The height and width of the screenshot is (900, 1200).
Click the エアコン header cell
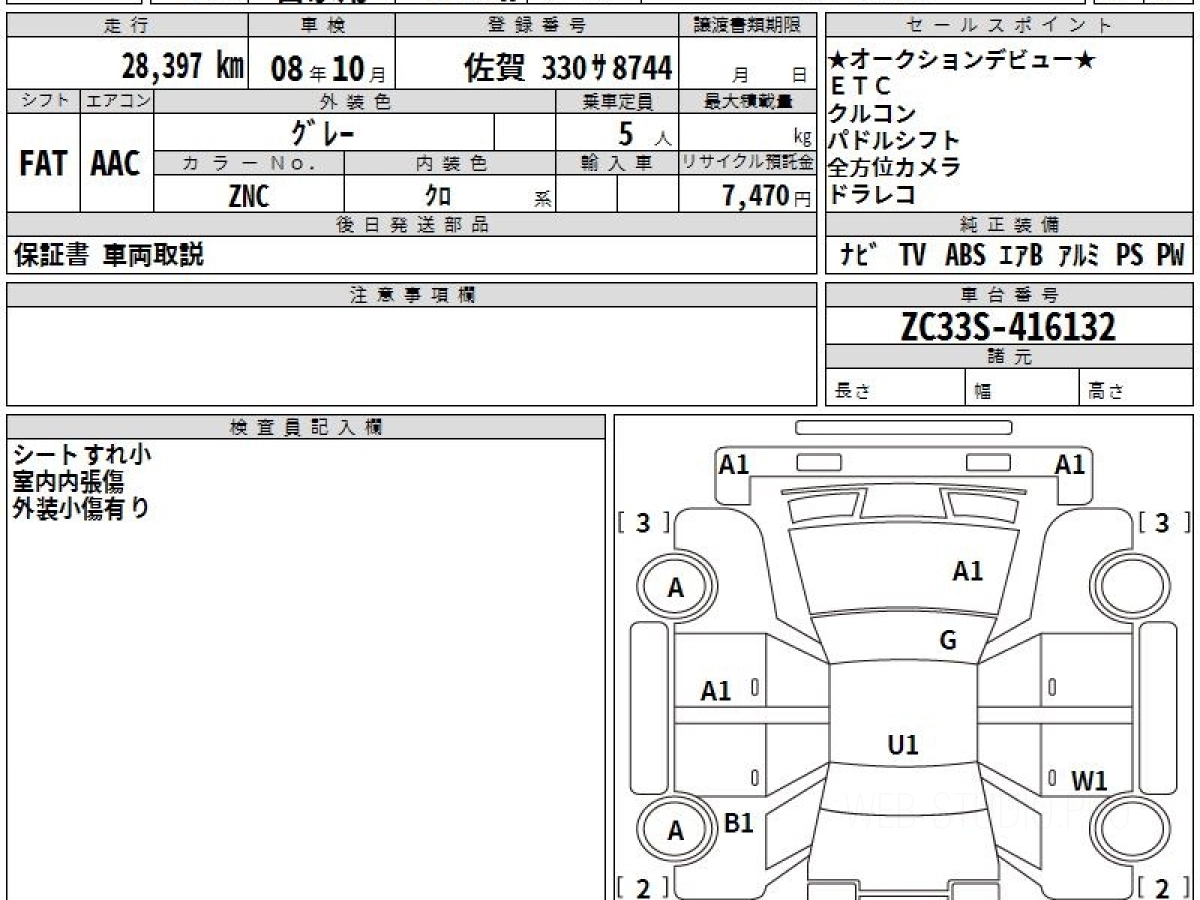[x=118, y=101]
